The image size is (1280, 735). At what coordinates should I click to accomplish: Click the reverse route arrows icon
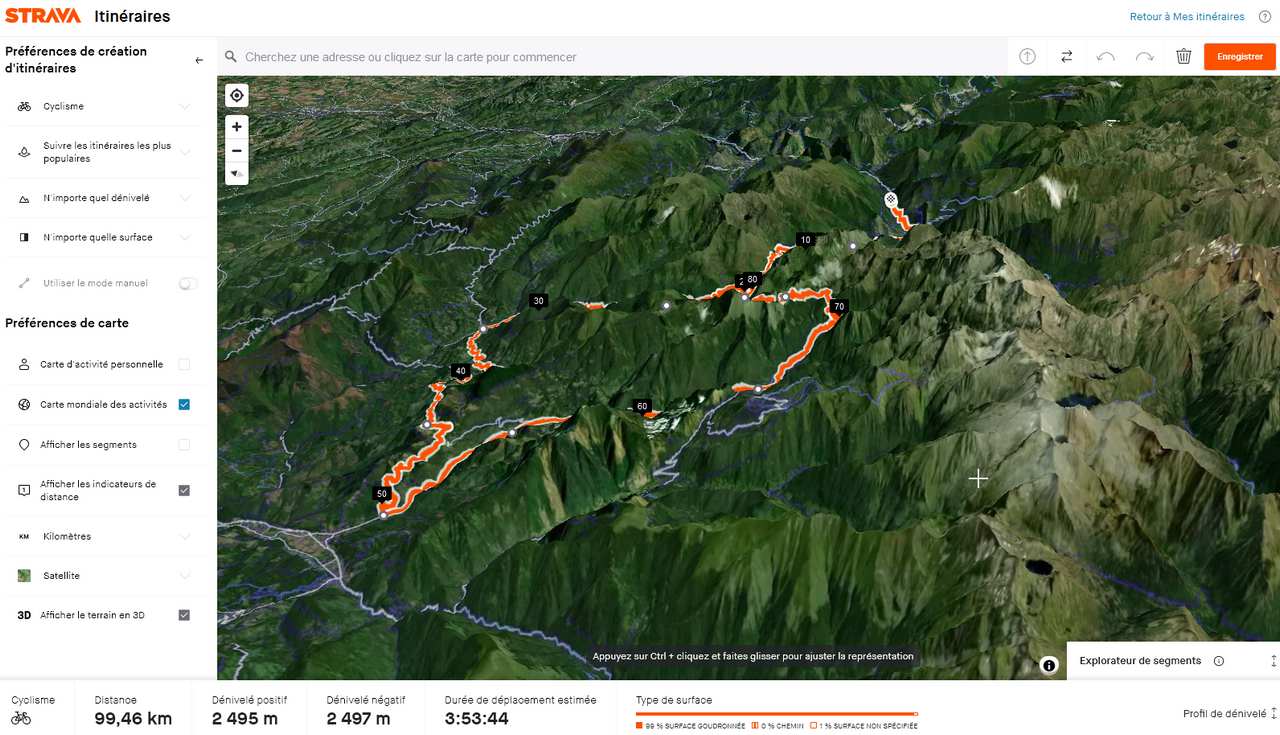[1067, 57]
